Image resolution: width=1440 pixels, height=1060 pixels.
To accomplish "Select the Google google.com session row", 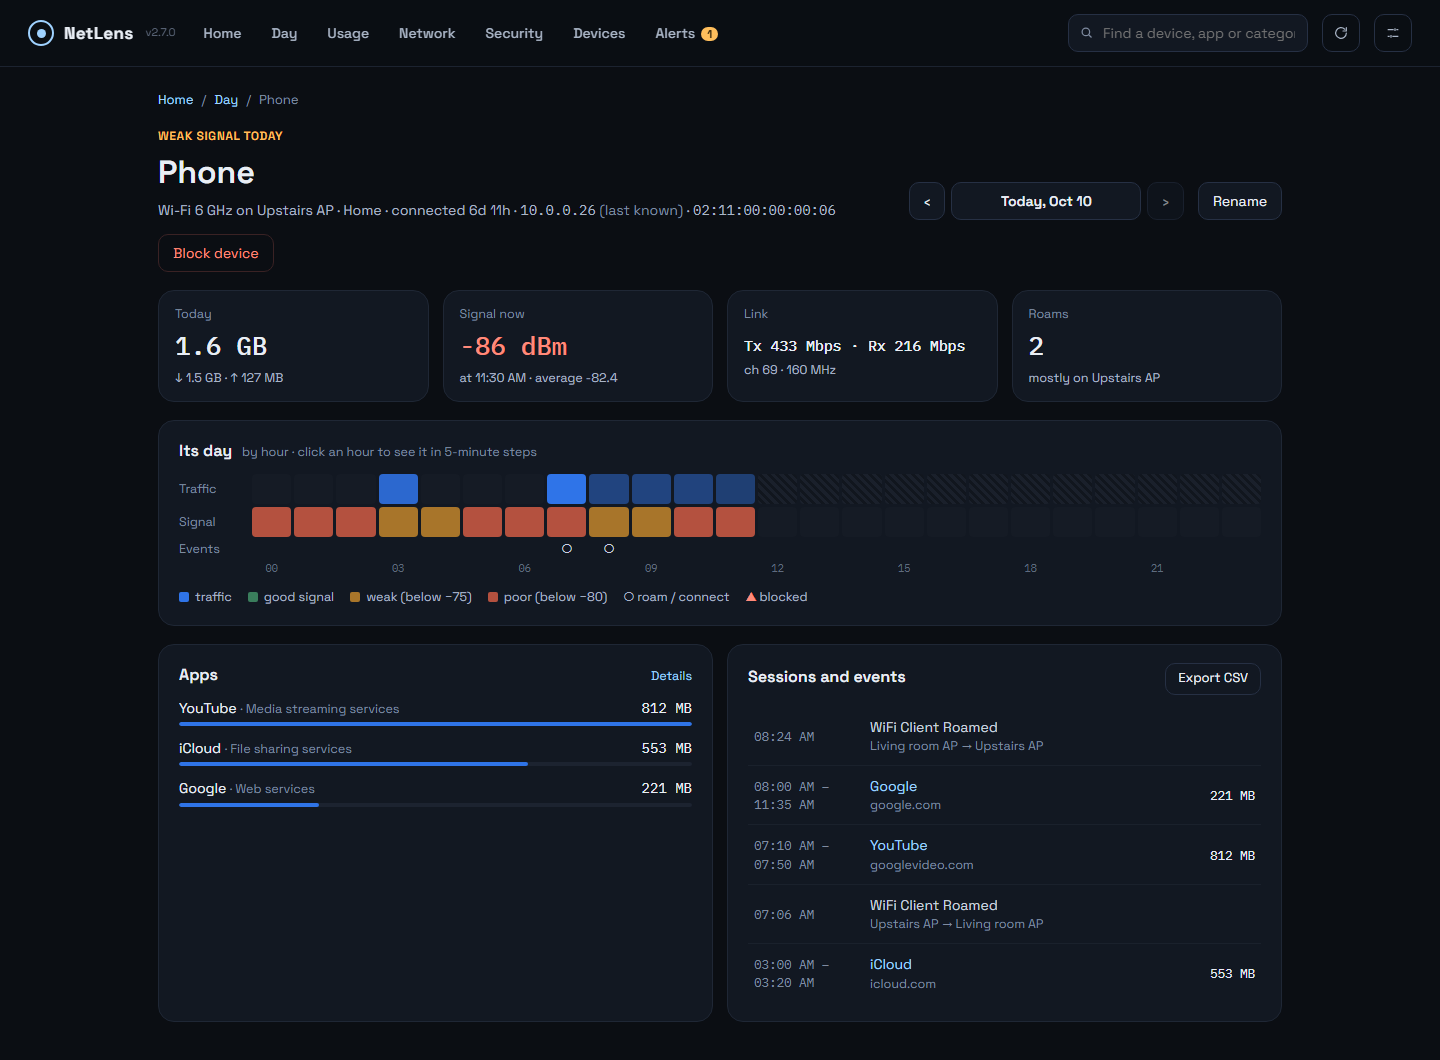I will (1004, 796).
